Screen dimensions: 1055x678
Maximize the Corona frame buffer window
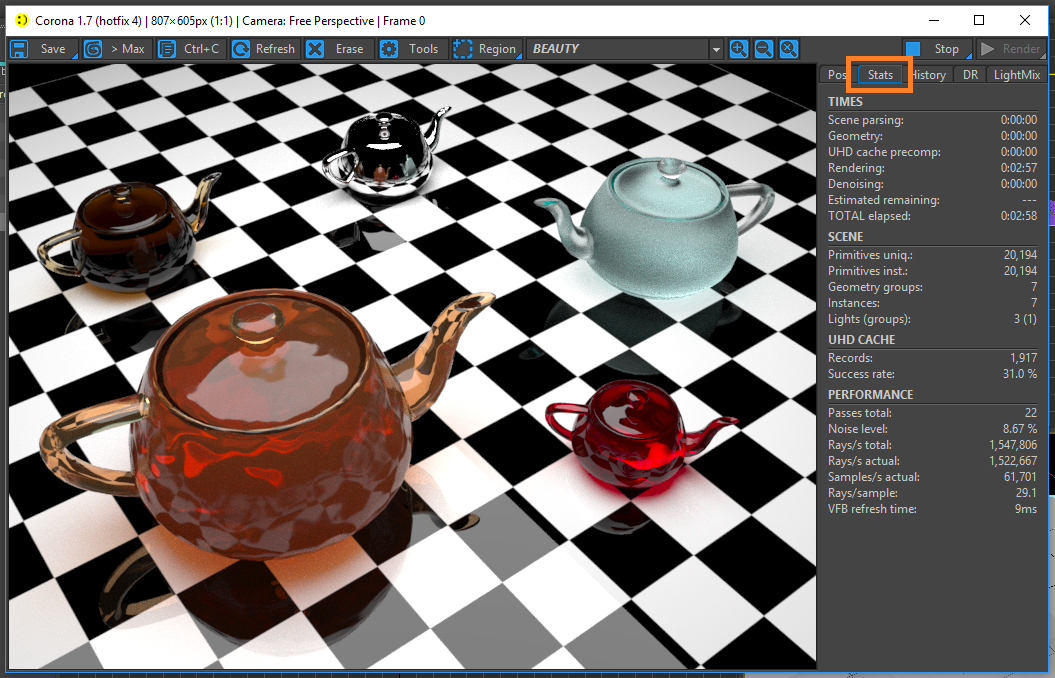[979, 20]
